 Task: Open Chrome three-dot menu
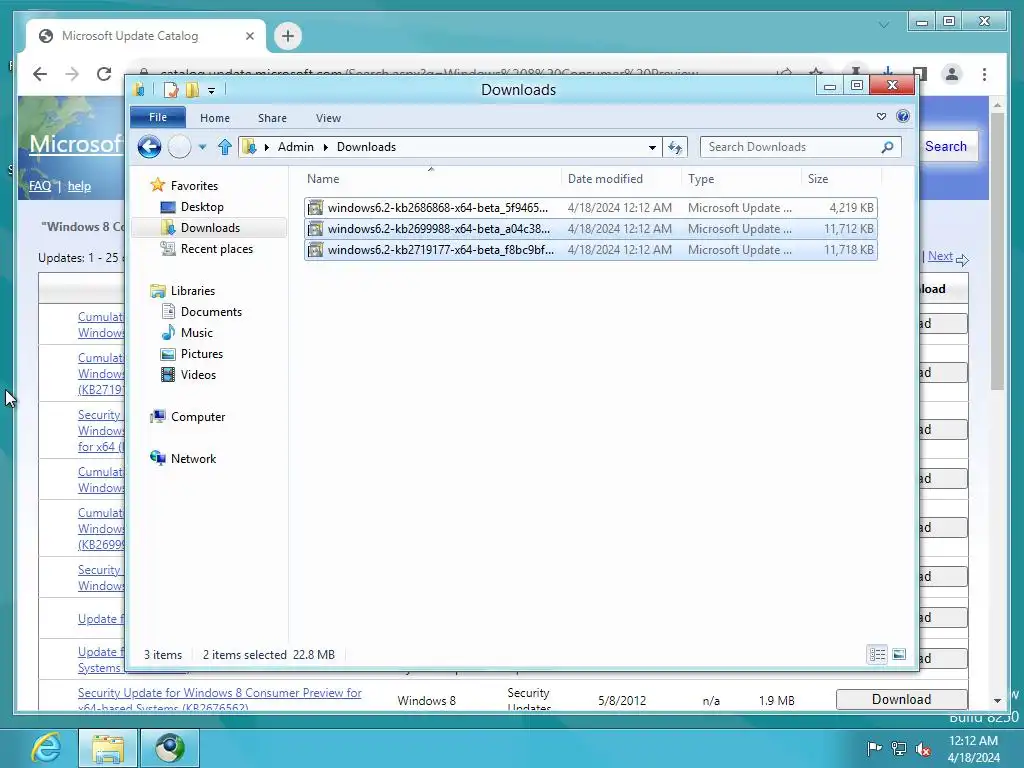tap(984, 74)
